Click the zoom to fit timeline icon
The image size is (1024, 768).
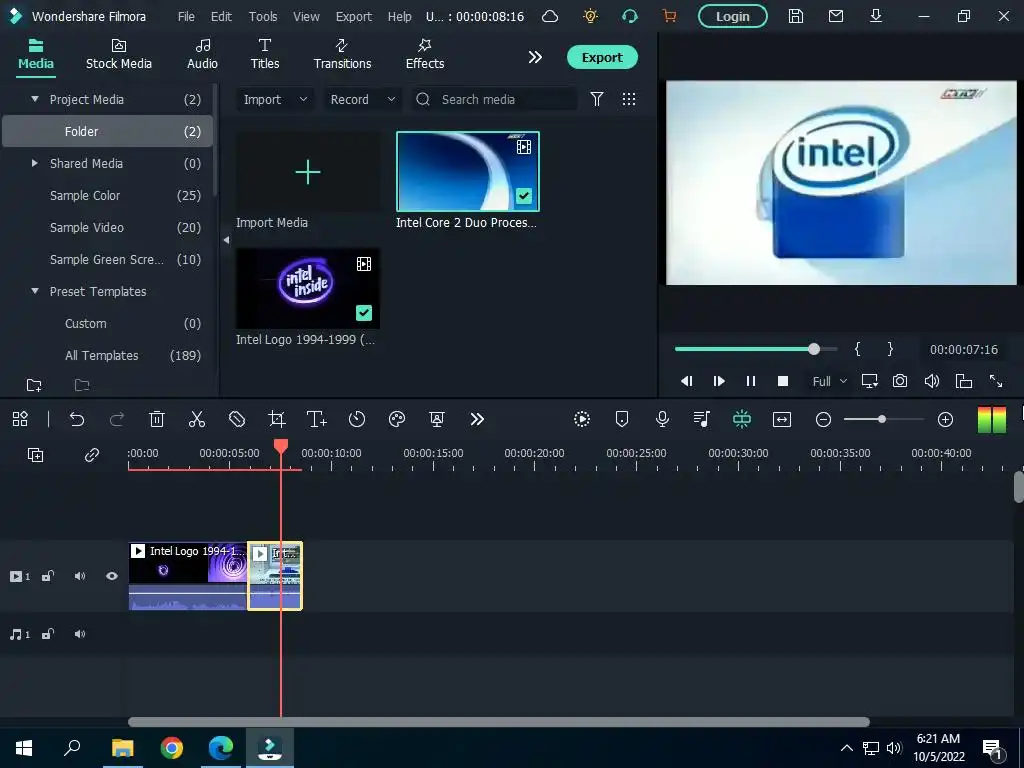782,419
